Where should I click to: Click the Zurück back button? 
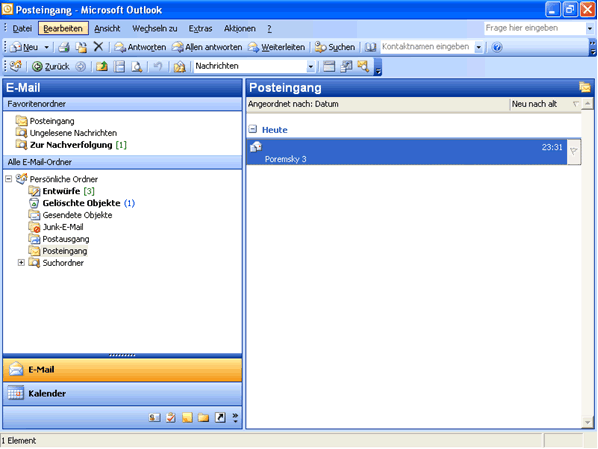point(51,66)
